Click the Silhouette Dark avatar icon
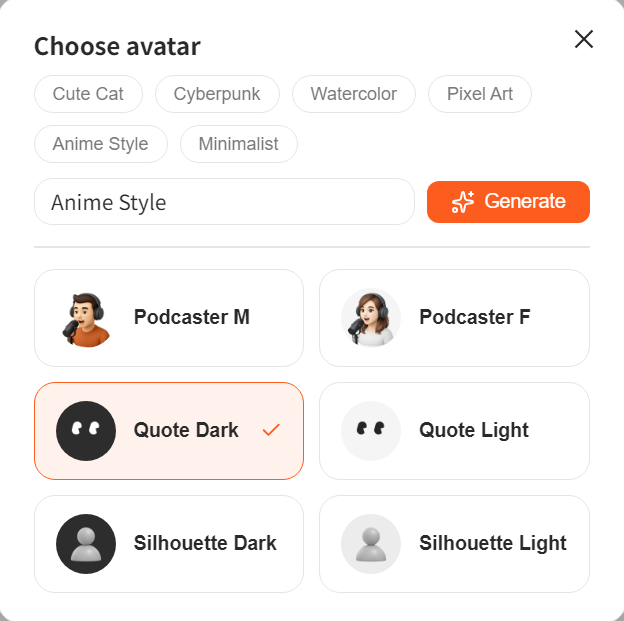Viewport: 624px width, 621px height. pyautogui.click(x=86, y=544)
